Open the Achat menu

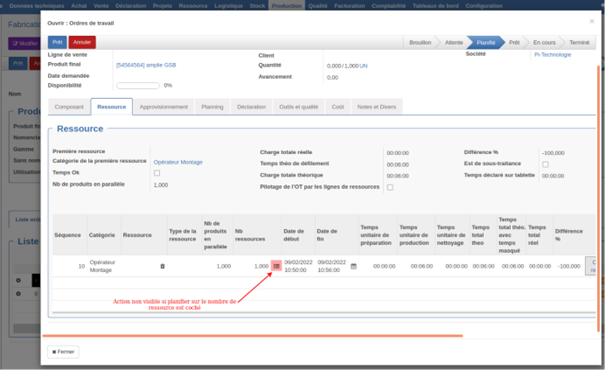79,6
